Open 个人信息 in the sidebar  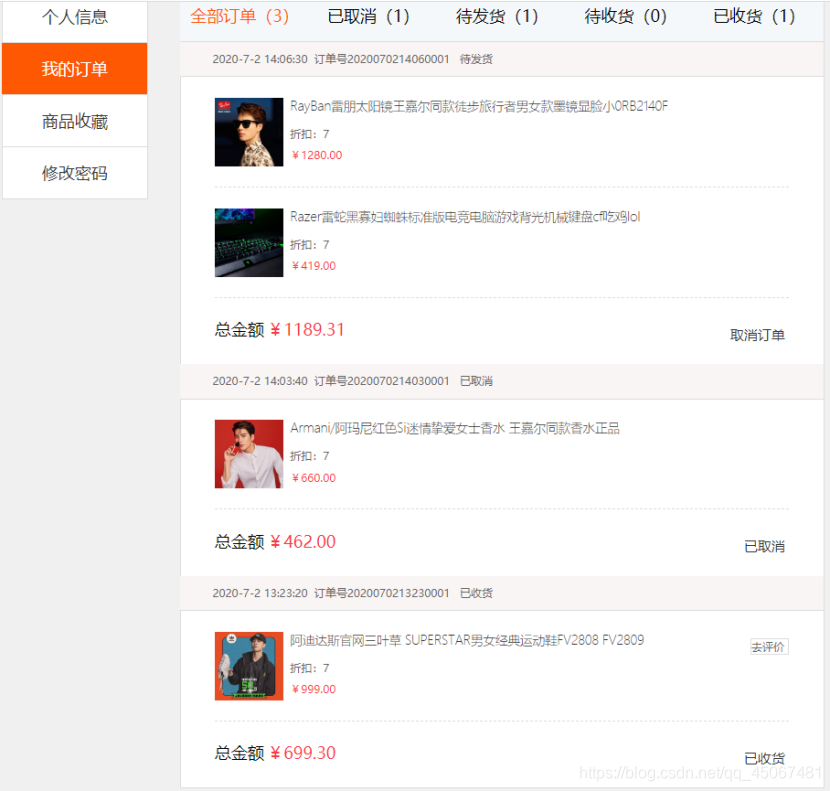[x=75, y=18]
